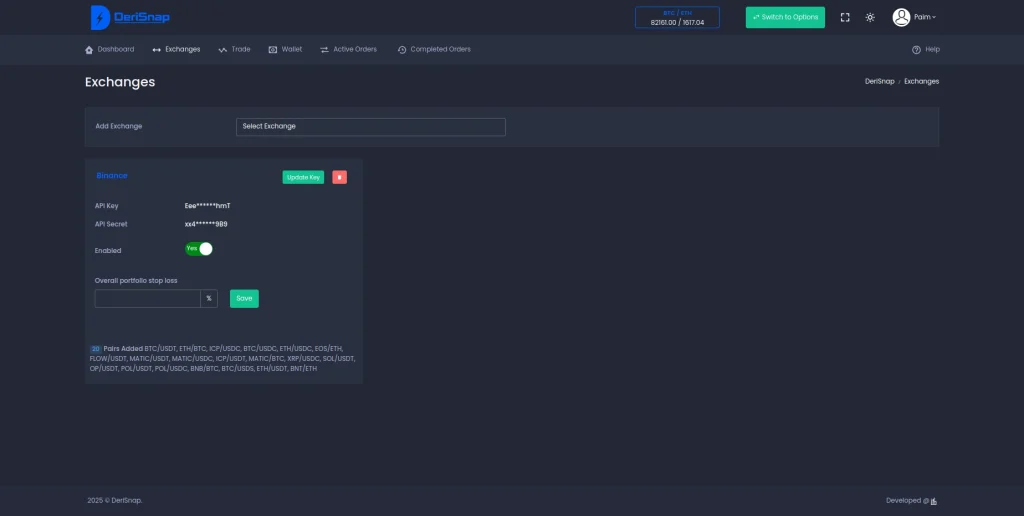This screenshot has height=516, width=1024.
Task: Switch theme with the sun icon
Action: pos(870,17)
